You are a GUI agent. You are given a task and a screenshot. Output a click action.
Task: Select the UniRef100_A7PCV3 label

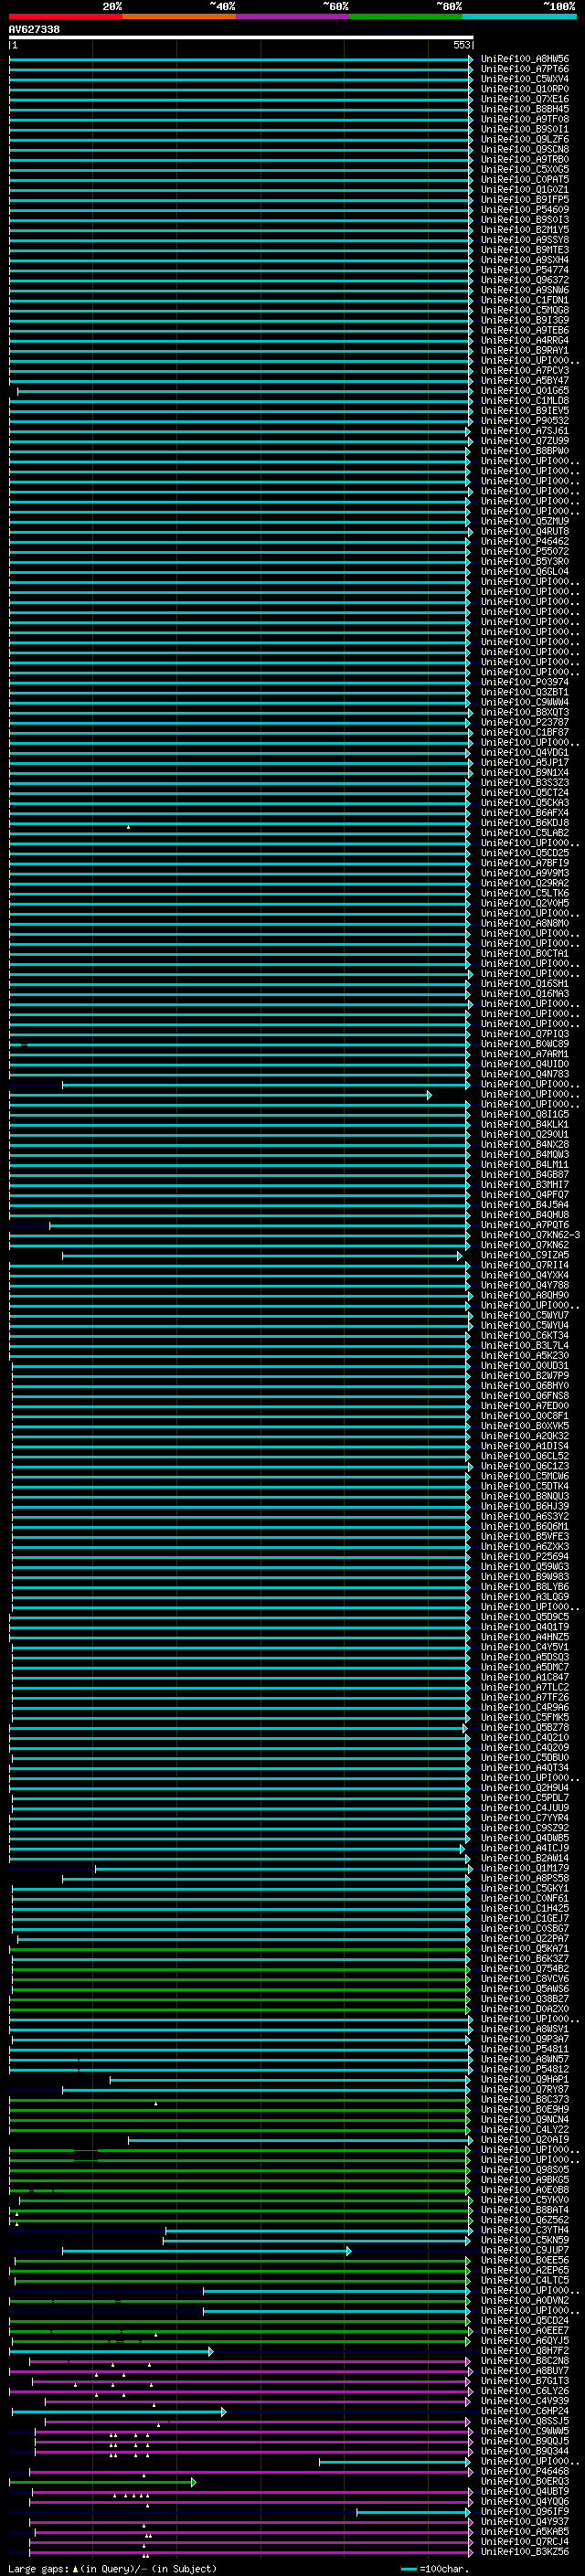click(525, 370)
